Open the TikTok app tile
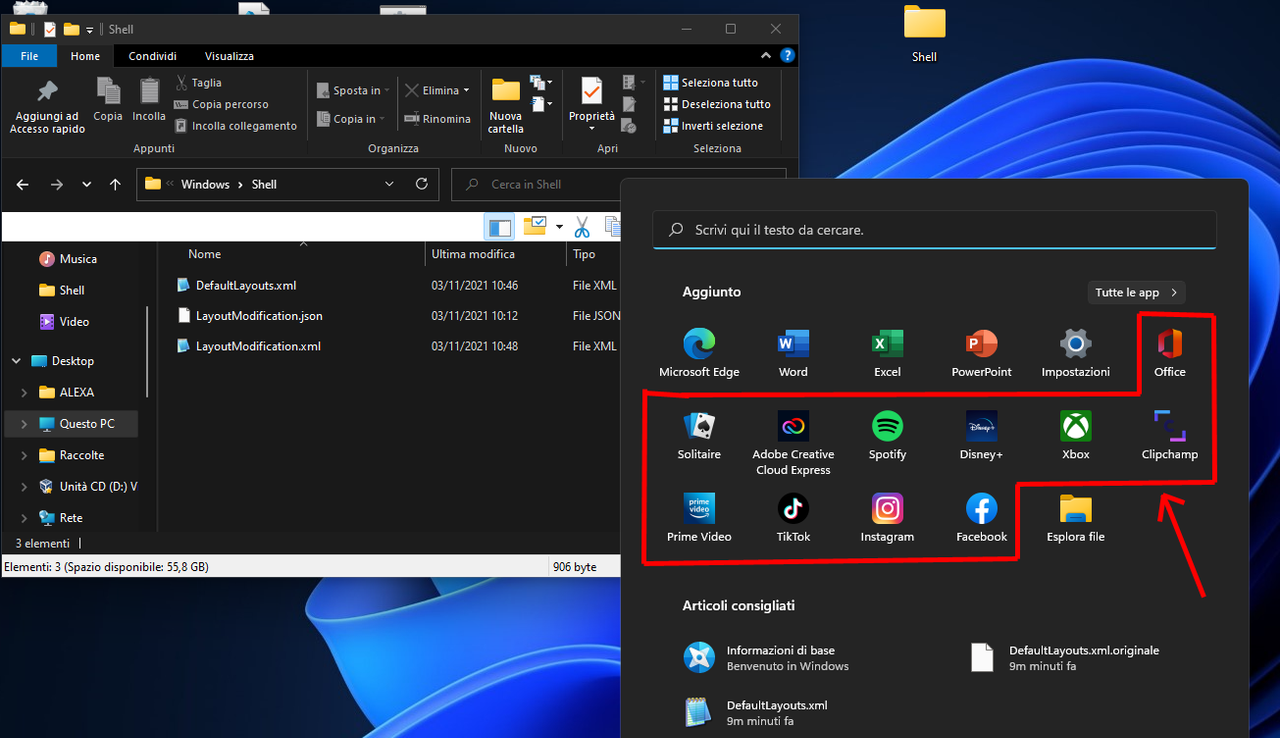 tap(793, 518)
